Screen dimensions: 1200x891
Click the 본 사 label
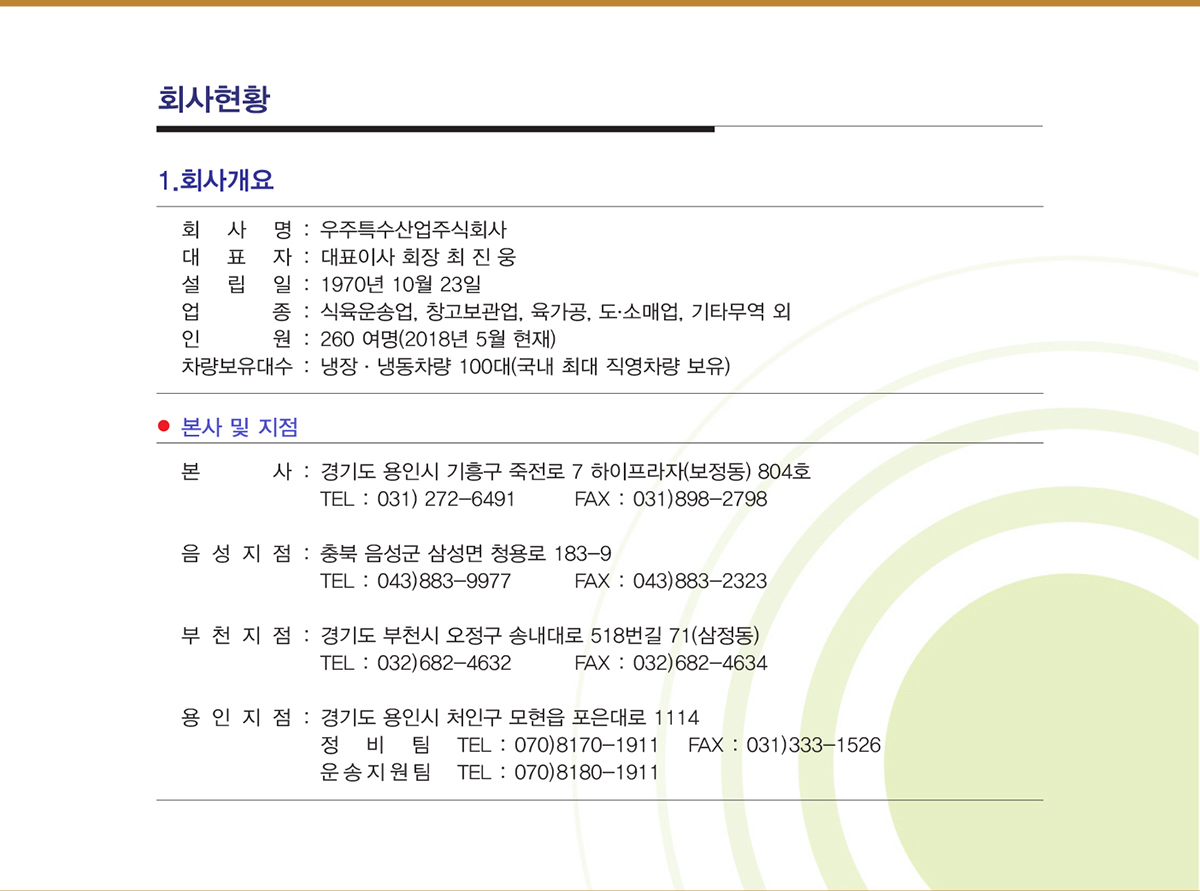[236, 471]
